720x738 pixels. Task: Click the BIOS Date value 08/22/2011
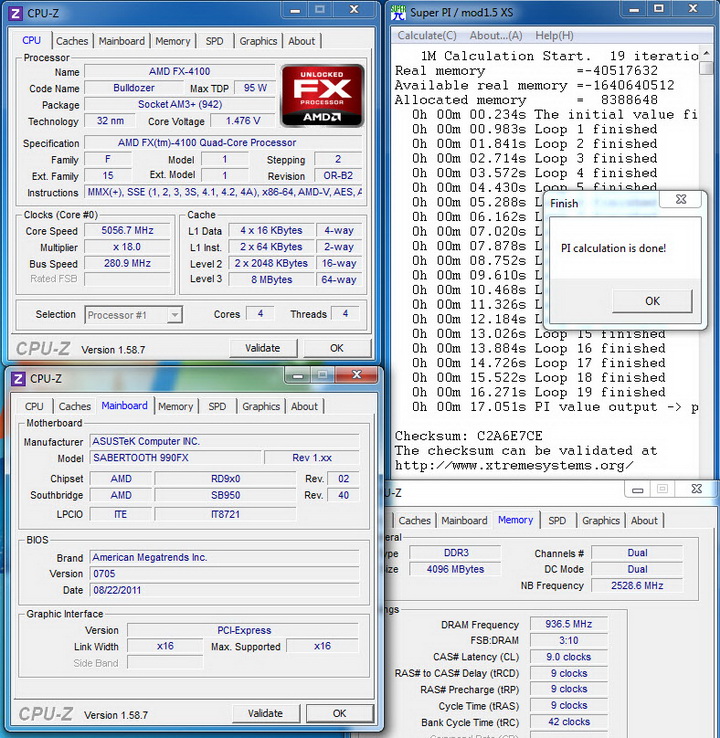point(224,590)
